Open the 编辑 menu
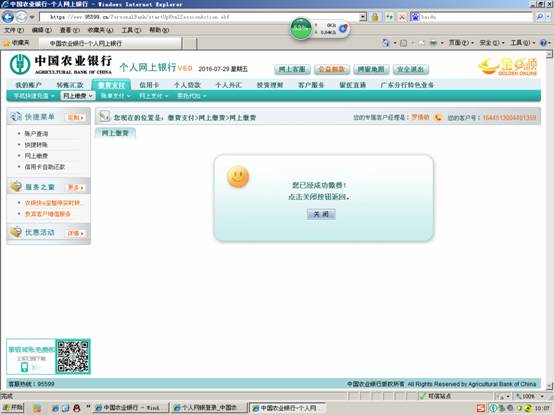Screen dimensions: 554x415 [41, 30]
